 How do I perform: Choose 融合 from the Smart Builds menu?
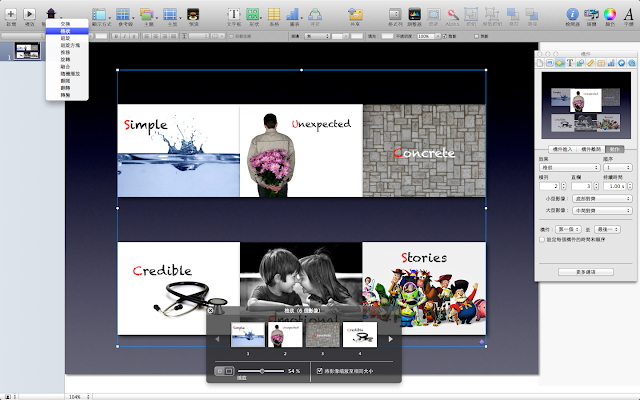[x=65, y=67]
